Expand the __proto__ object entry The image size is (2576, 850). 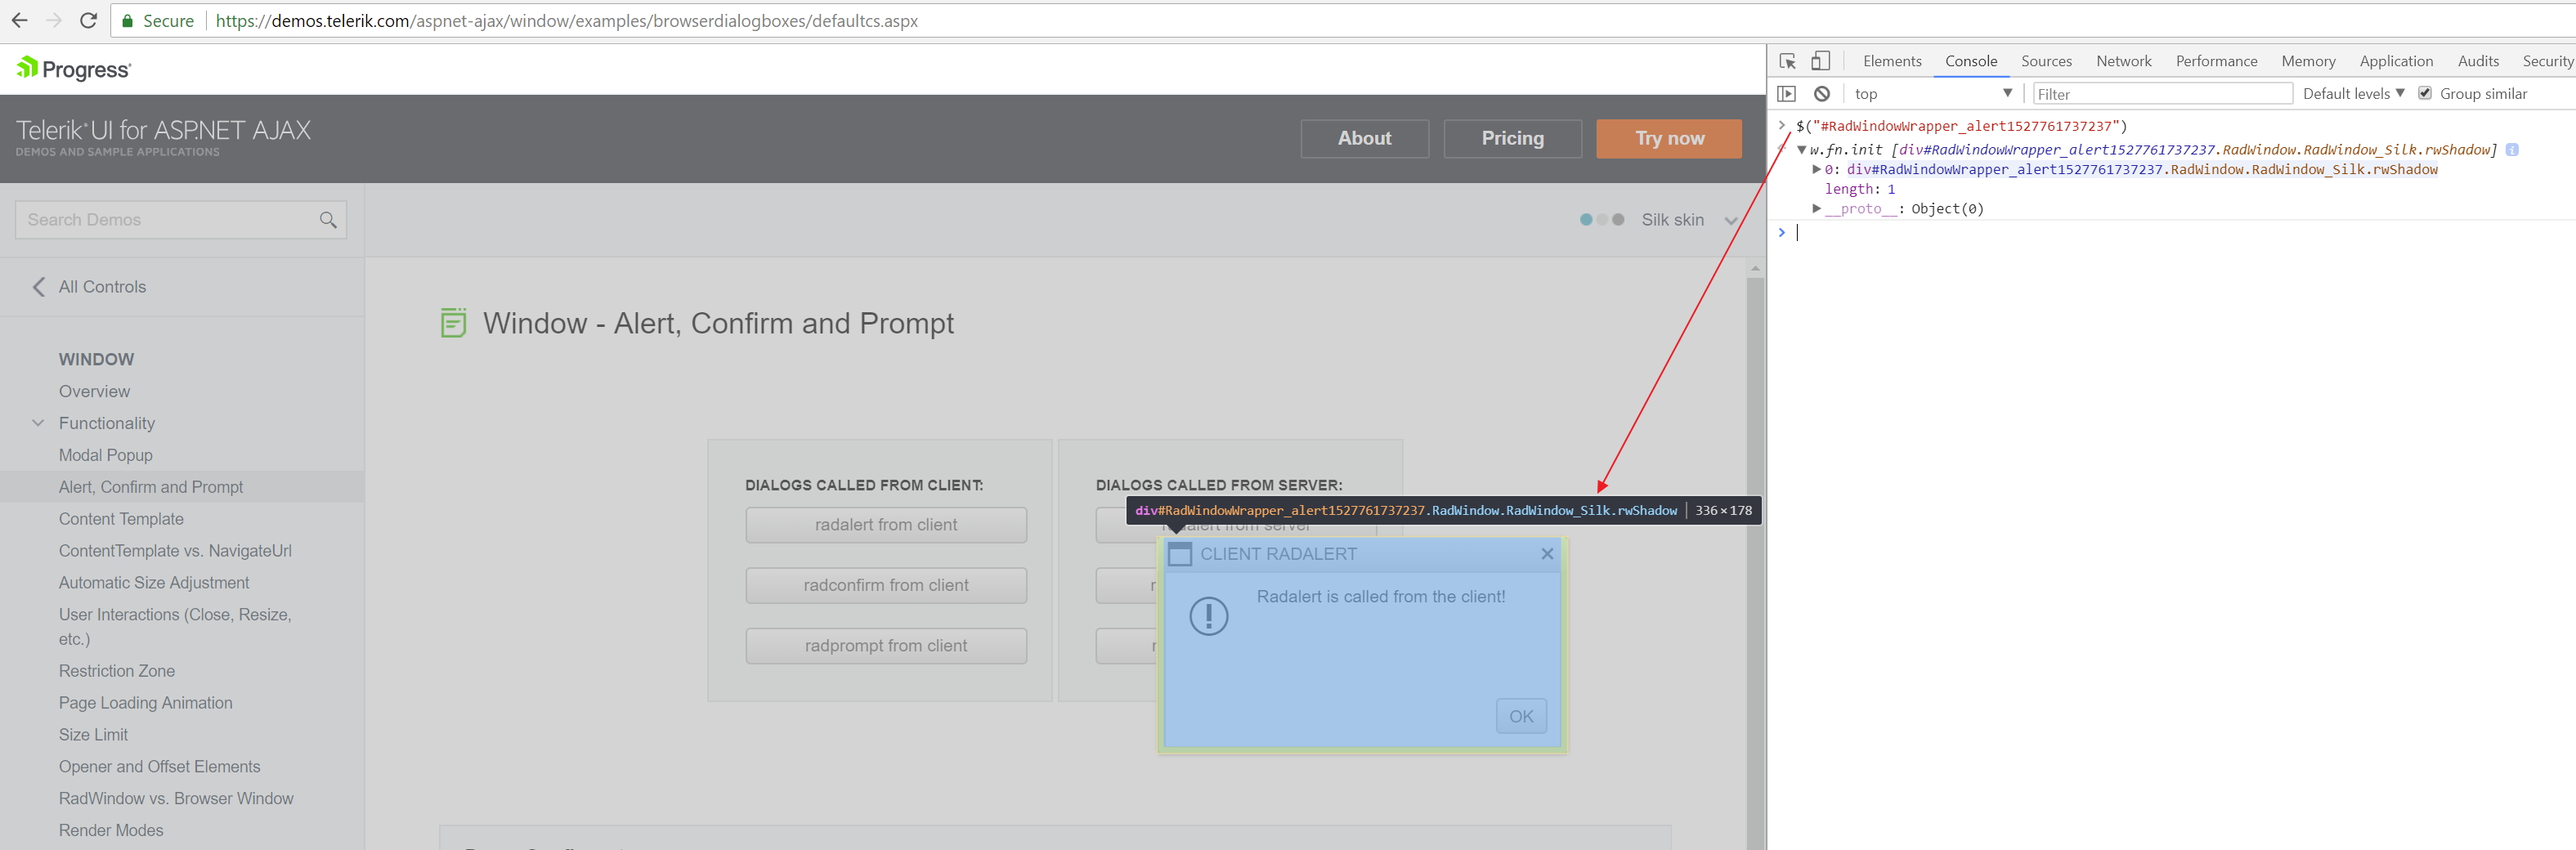click(x=1817, y=209)
